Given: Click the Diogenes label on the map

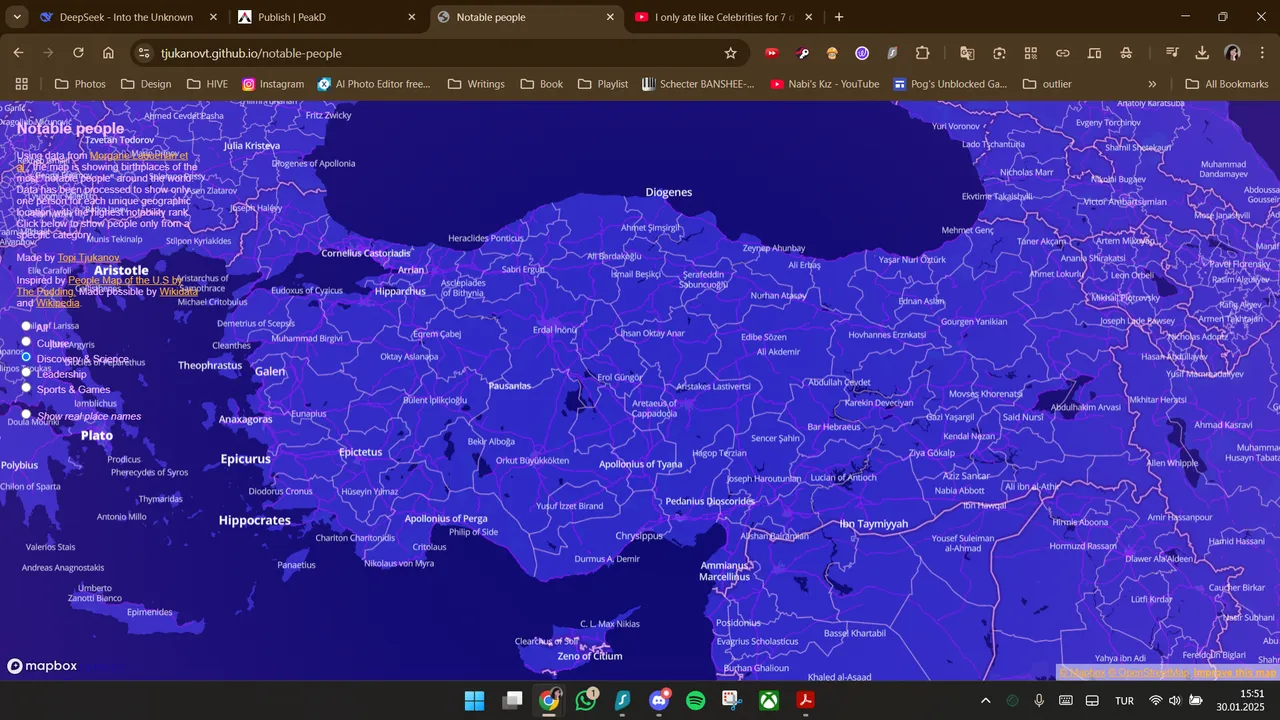Looking at the screenshot, I should point(668,192).
